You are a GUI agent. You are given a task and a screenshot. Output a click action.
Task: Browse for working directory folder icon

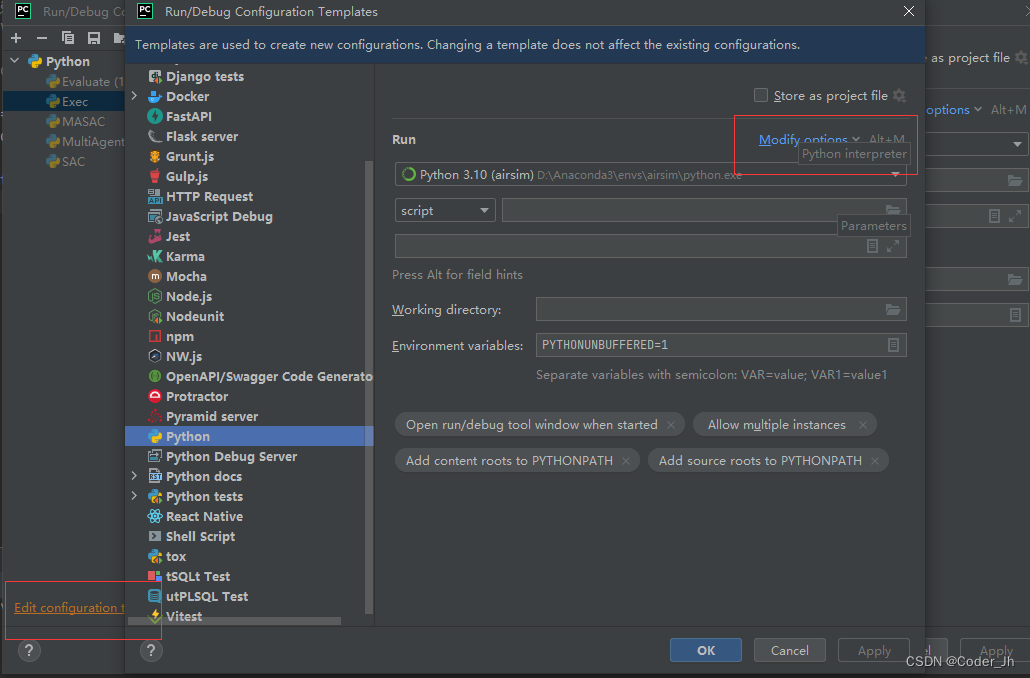pos(893,309)
